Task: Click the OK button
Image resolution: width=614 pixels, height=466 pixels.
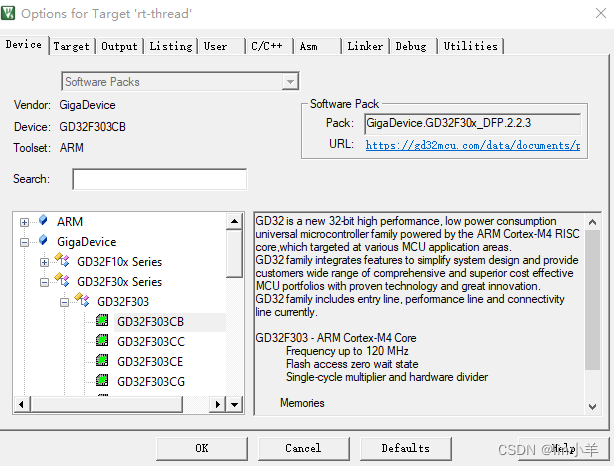Action: coord(202,448)
